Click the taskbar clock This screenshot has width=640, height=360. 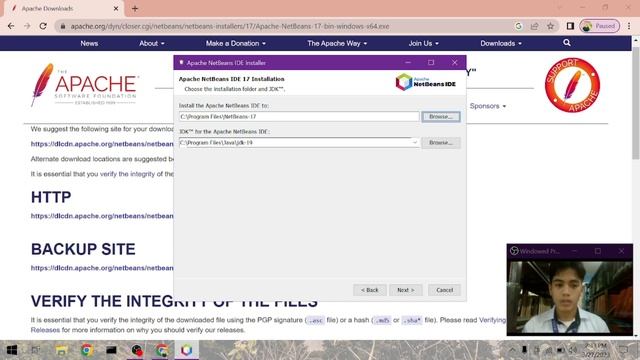click(596, 350)
